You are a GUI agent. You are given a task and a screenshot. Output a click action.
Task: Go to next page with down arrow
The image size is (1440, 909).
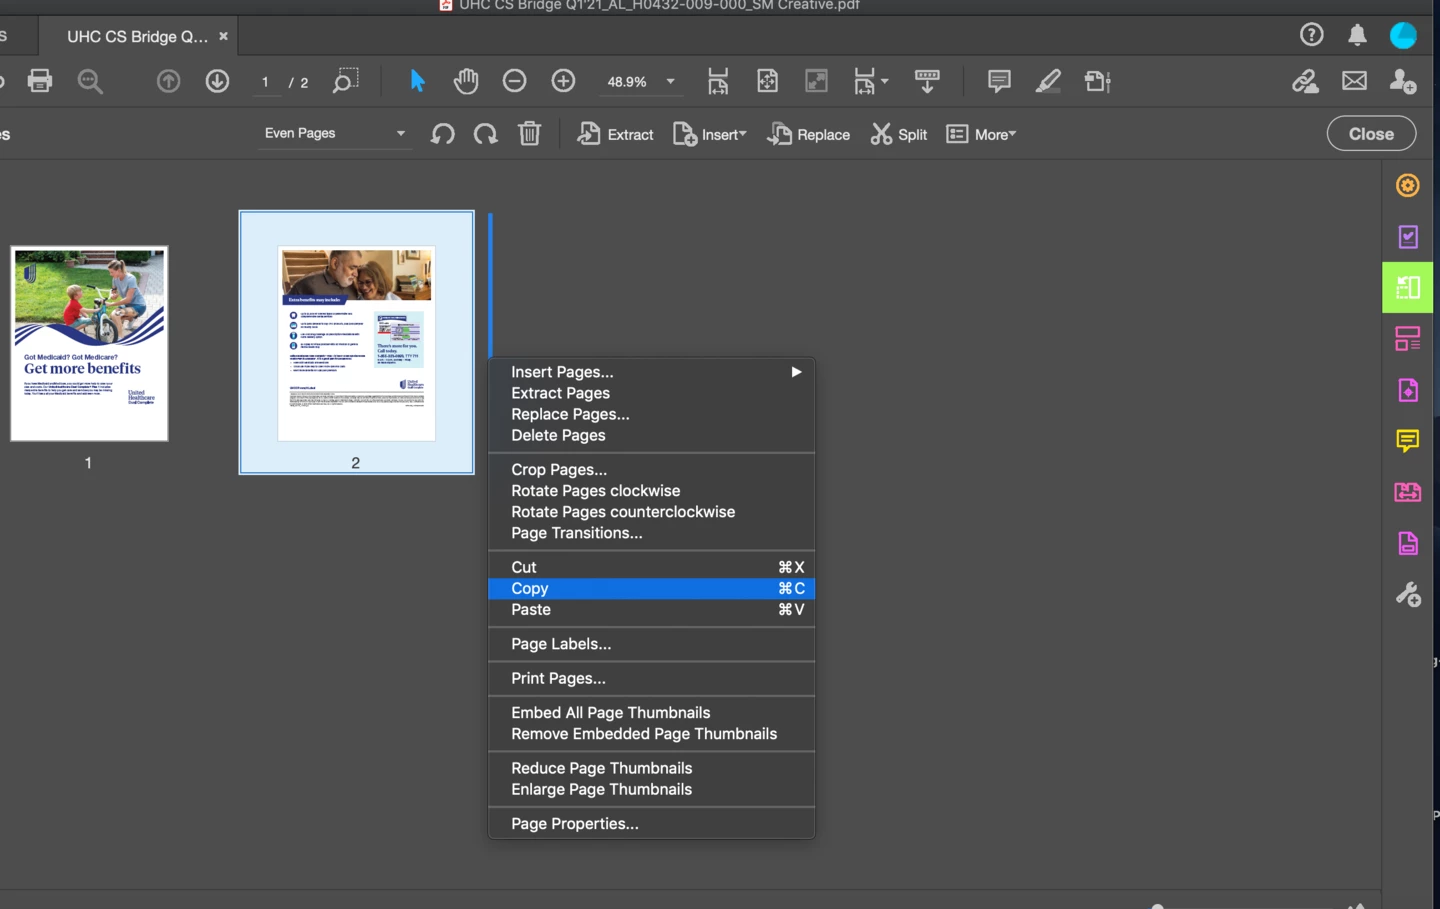(217, 81)
